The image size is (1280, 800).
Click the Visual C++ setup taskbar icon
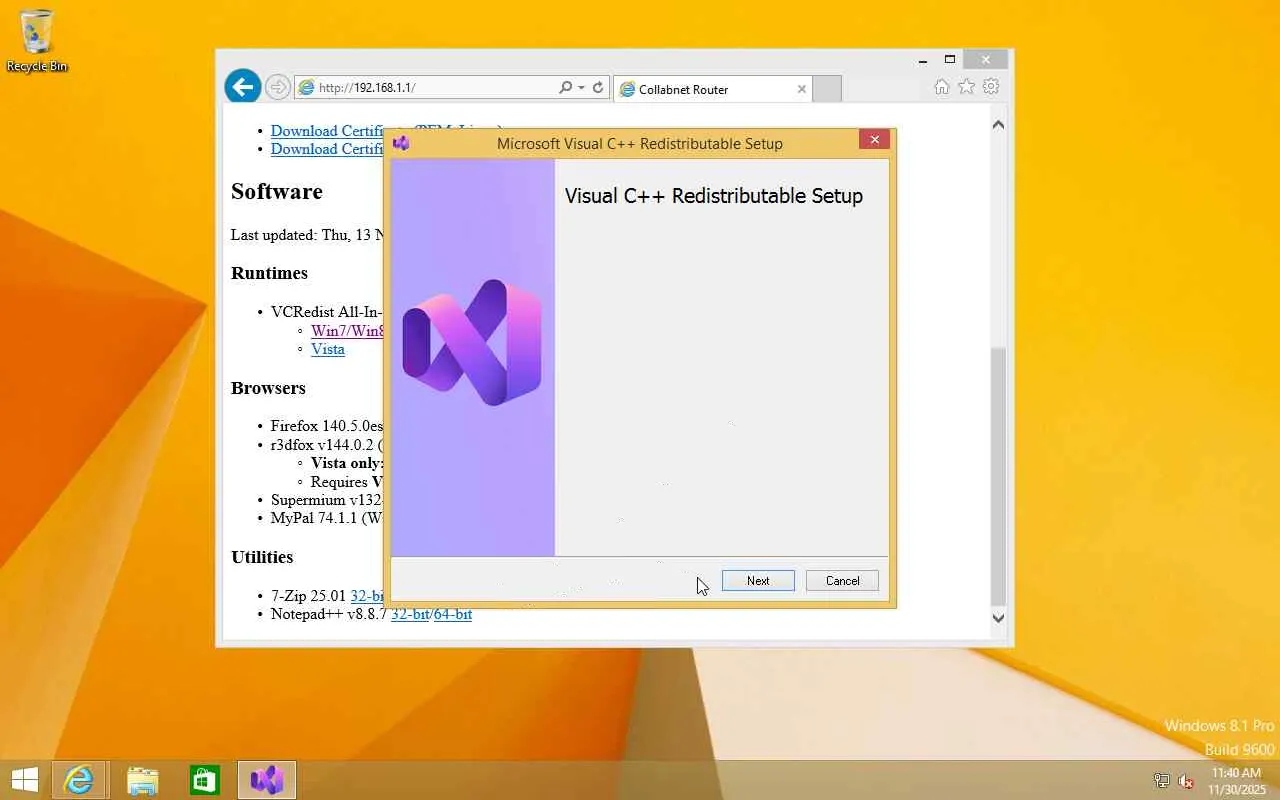267,780
